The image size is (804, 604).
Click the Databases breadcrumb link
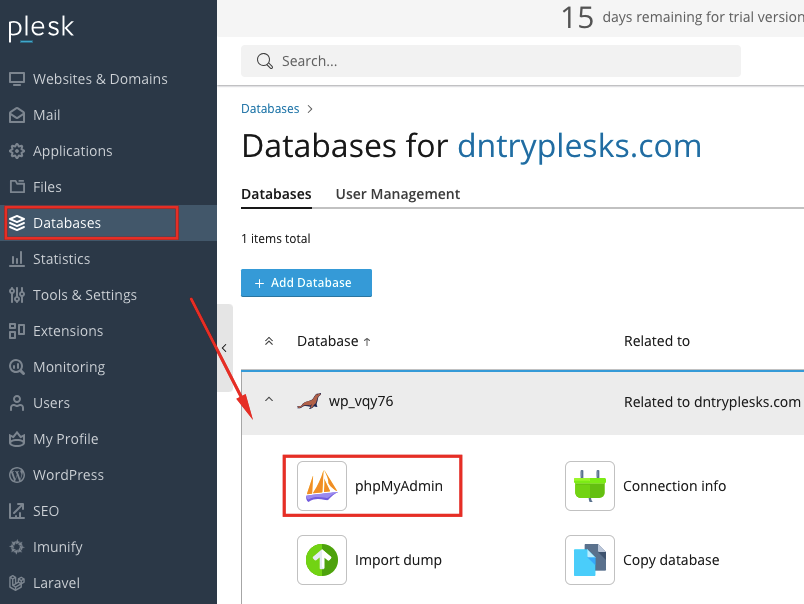tap(270, 109)
